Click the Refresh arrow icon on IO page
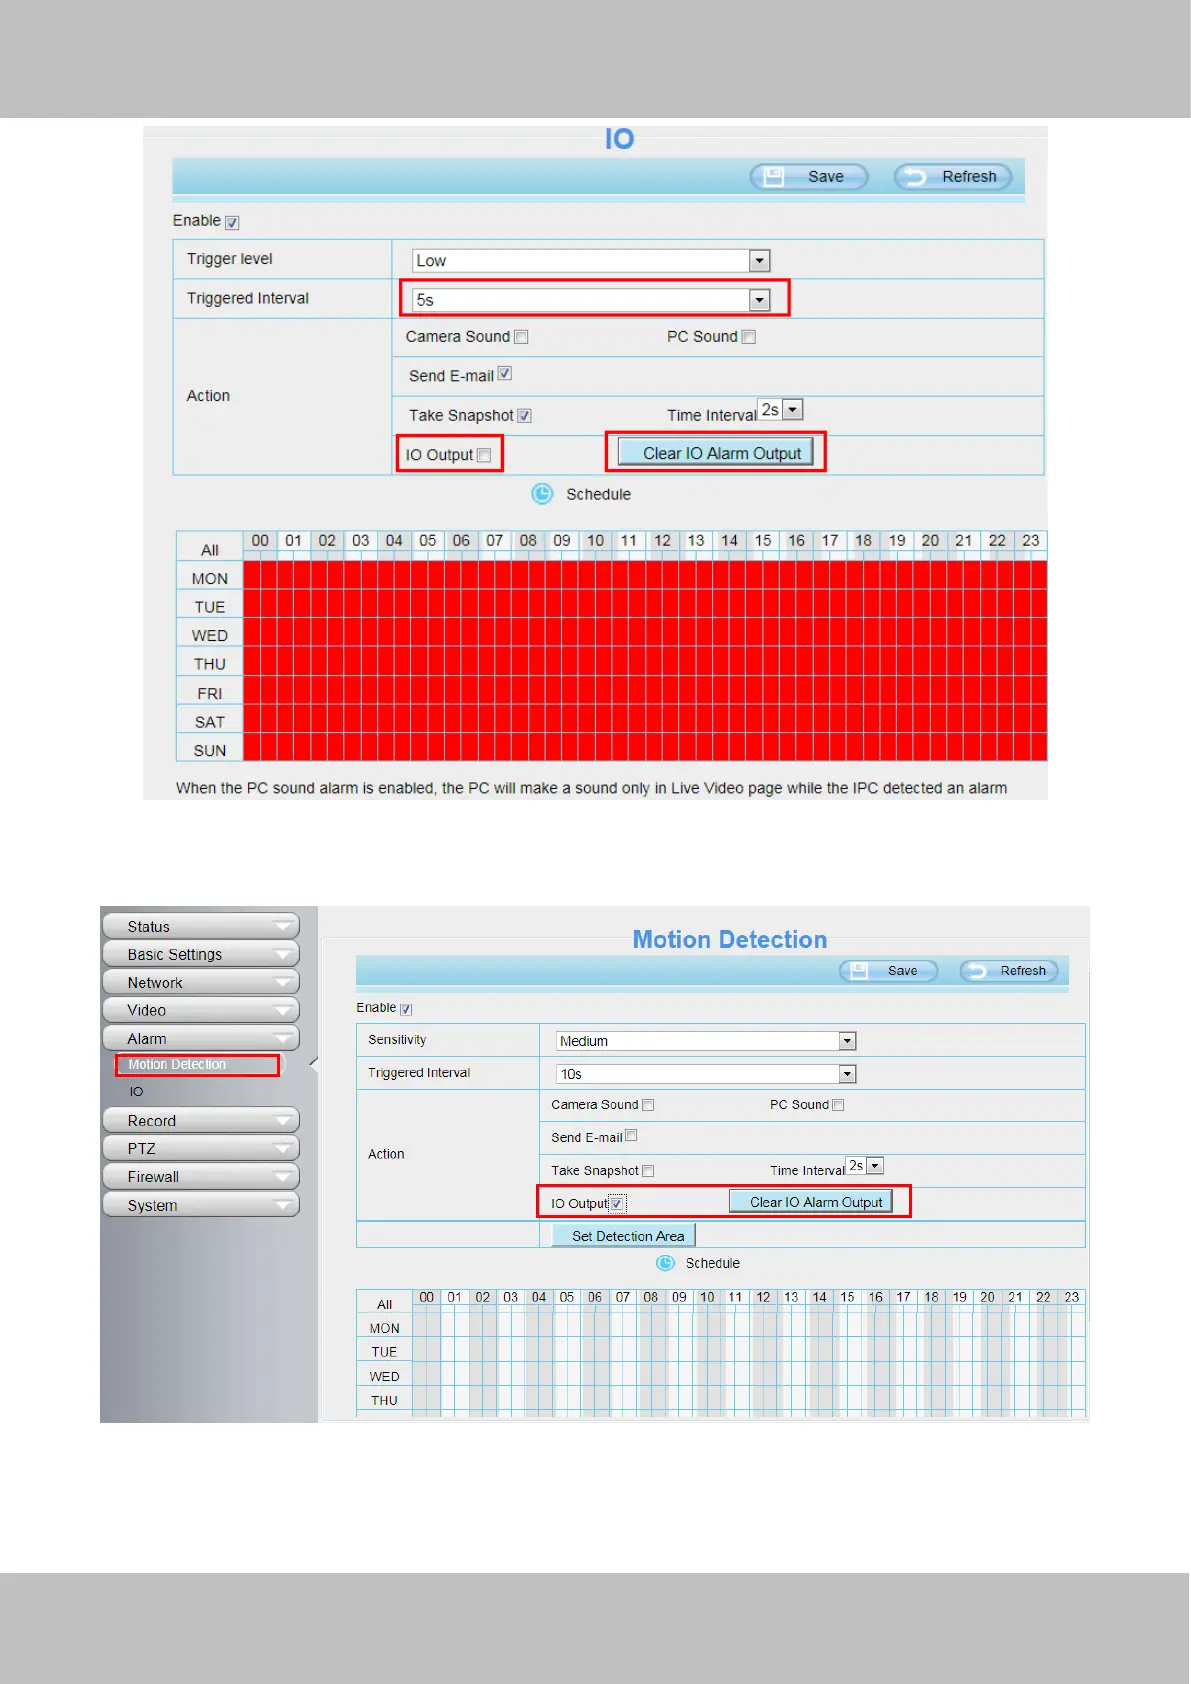This screenshot has width=1191, height=1684. coord(913,177)
